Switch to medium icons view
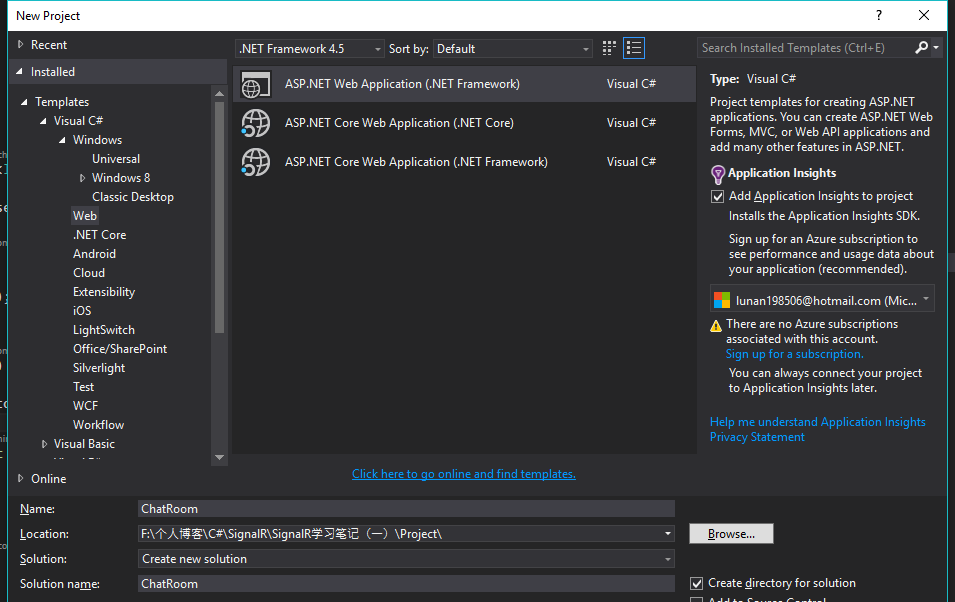The height and width of the screenshot is (602, 955). click(608, 48)
